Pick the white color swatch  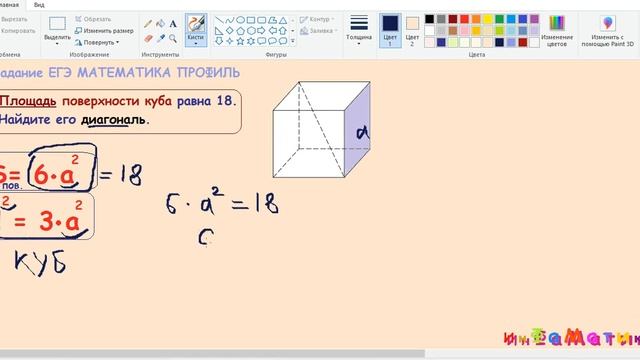click(x=429, y=31)
